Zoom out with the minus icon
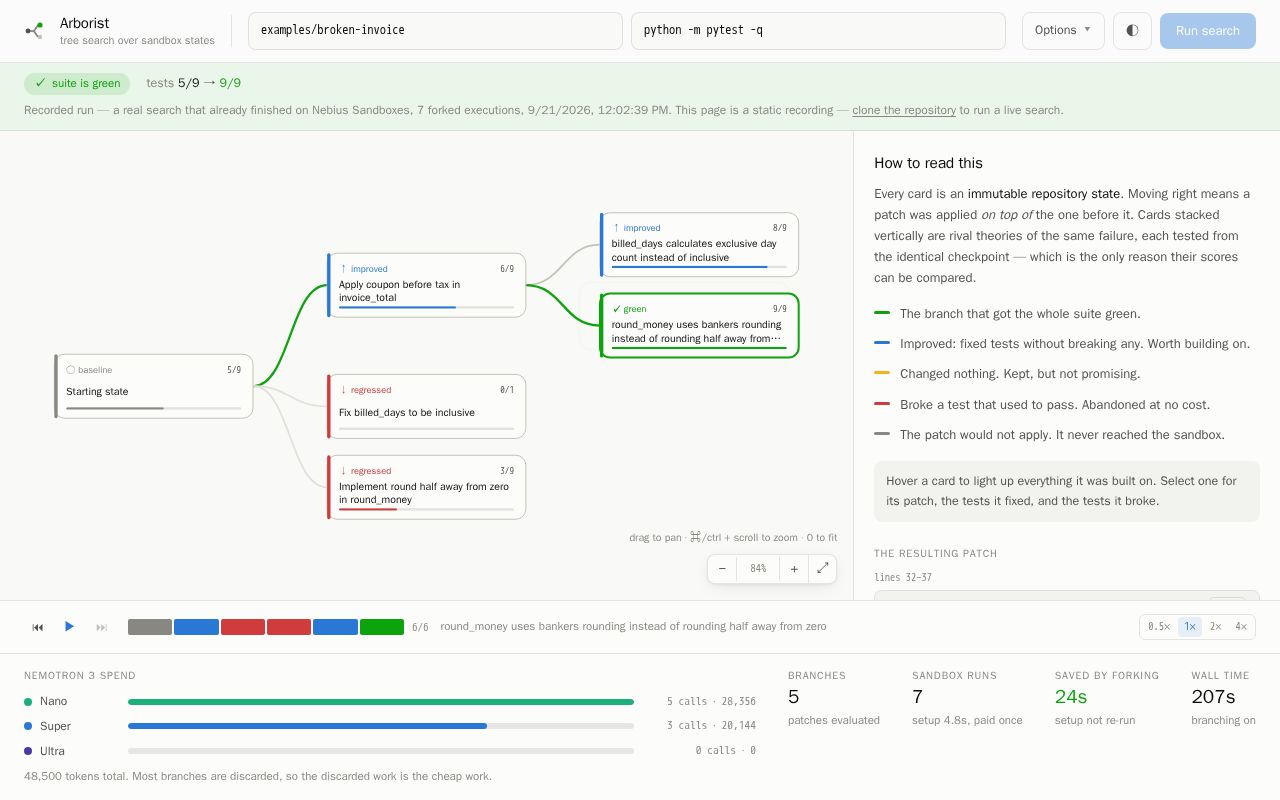The height and width of the screenshot is (800, 1280). pyautogui.click(x=722, y=569)
